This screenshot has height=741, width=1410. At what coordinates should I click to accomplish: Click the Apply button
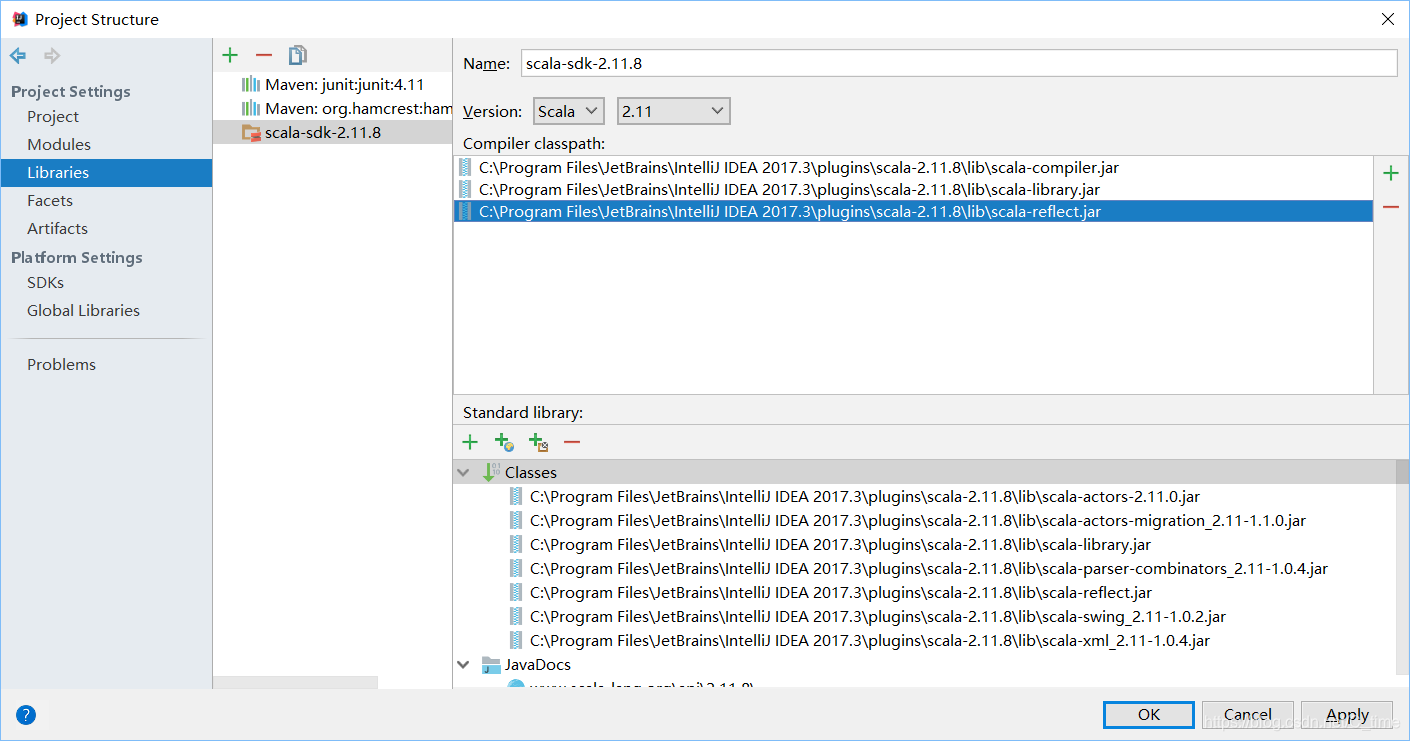click(1348, 715)
